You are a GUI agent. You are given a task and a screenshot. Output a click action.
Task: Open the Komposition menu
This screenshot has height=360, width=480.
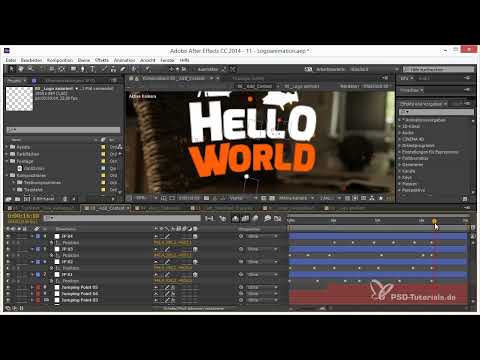(x=60, y=60)
